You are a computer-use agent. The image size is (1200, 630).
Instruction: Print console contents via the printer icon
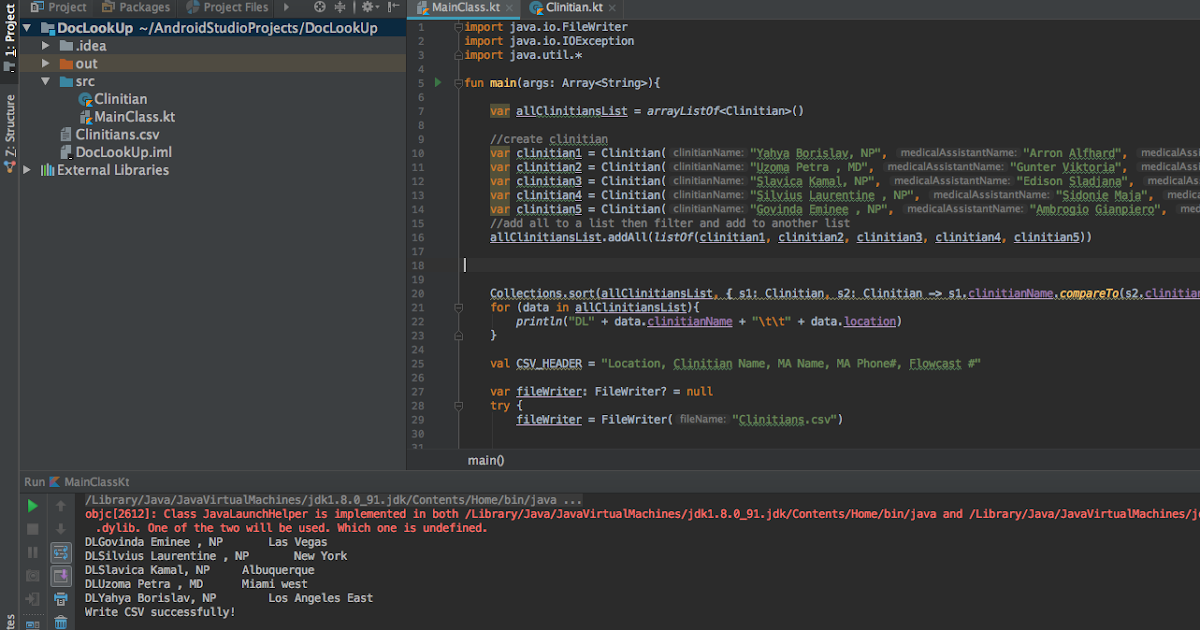click(60, 598)
